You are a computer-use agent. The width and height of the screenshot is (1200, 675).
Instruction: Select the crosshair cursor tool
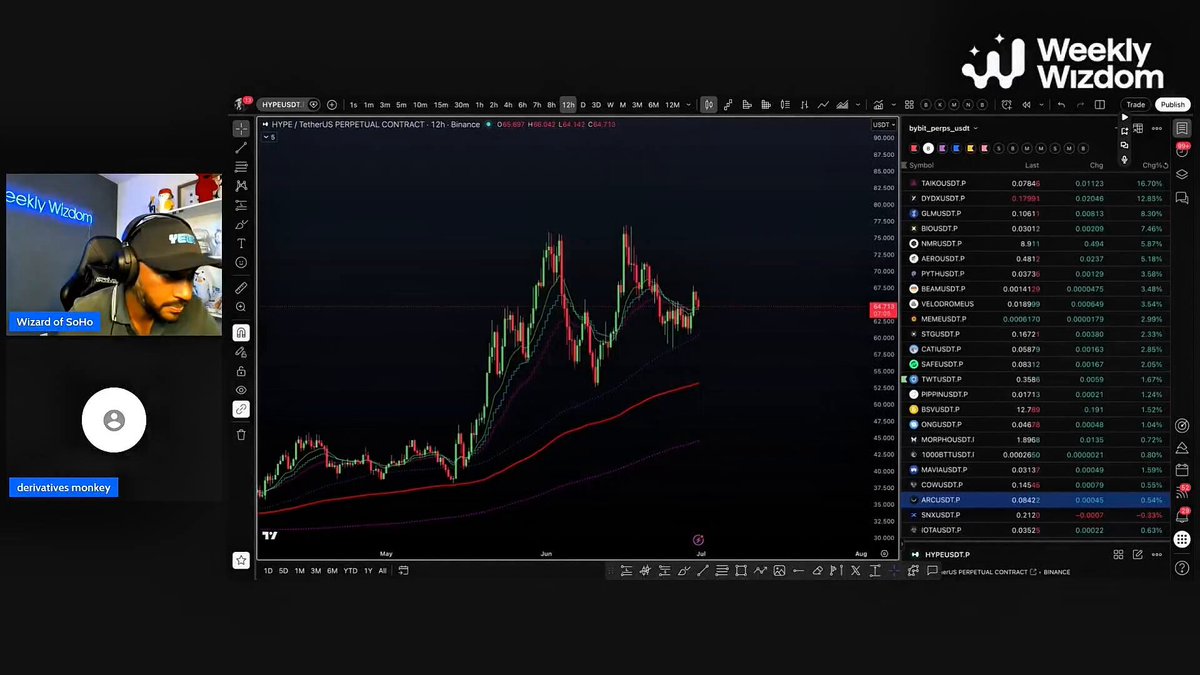(x=241, y=129)
